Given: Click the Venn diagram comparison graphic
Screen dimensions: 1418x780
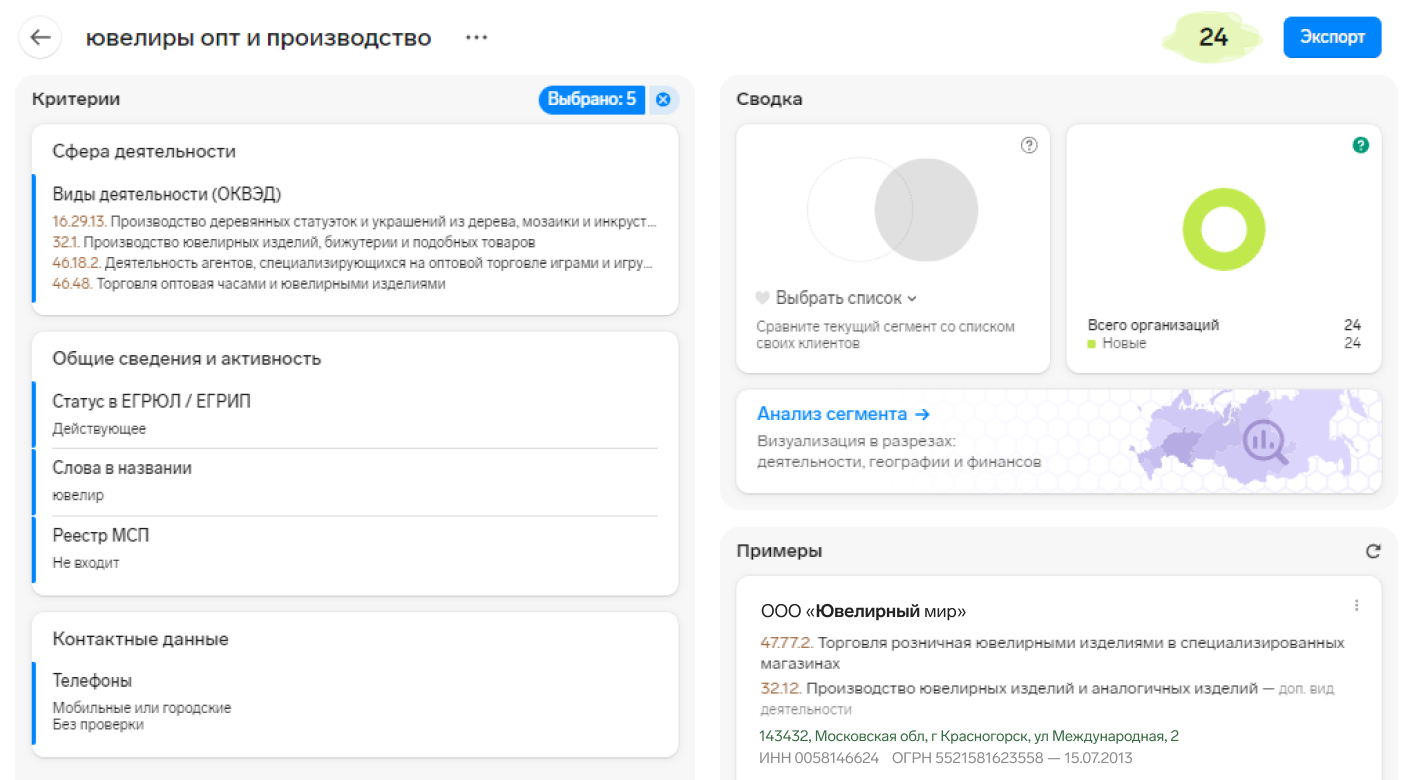Looking at the screenshot, I should pyautogui.click(x=892, y=210).
